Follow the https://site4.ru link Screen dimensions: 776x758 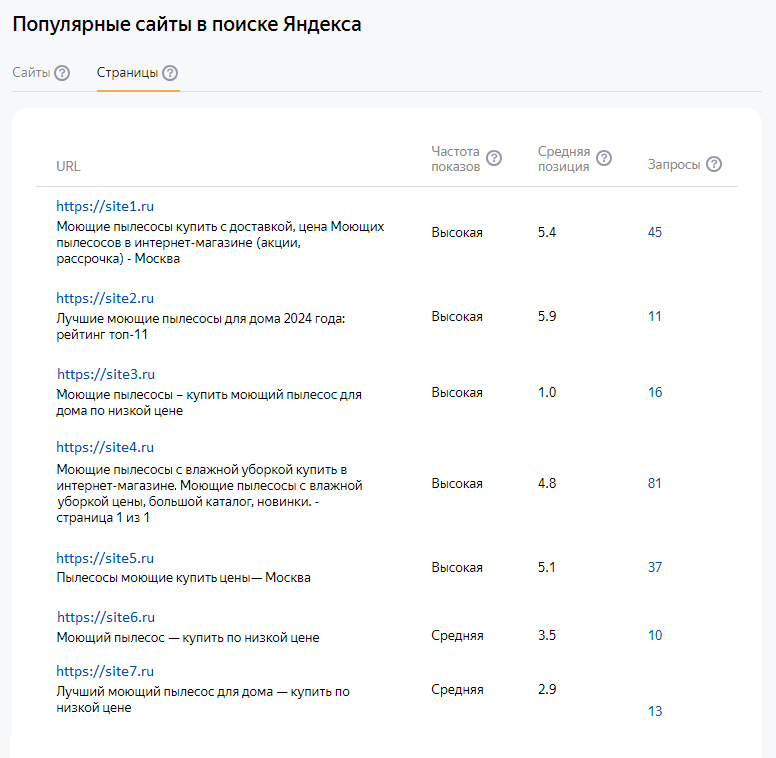(105, 447)
